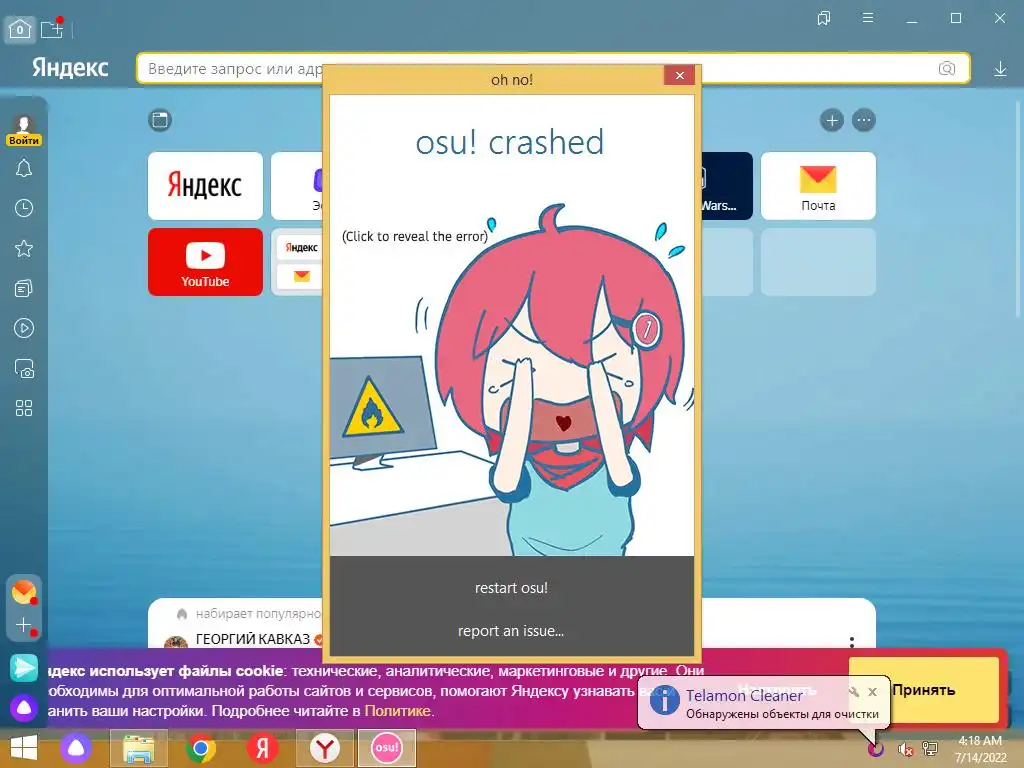This screenshot has height=768, width=1024.
Task: Open the Yandex home tab icon
Action: 20,29
